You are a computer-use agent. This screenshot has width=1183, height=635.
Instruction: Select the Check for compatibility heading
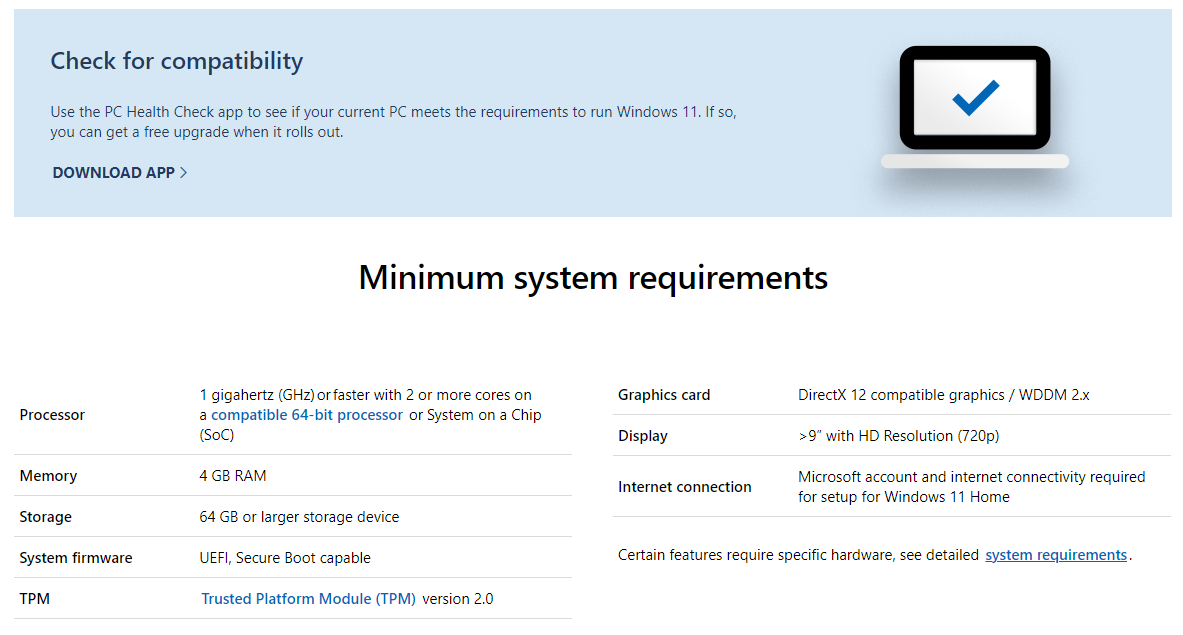(x=177, y=61)
